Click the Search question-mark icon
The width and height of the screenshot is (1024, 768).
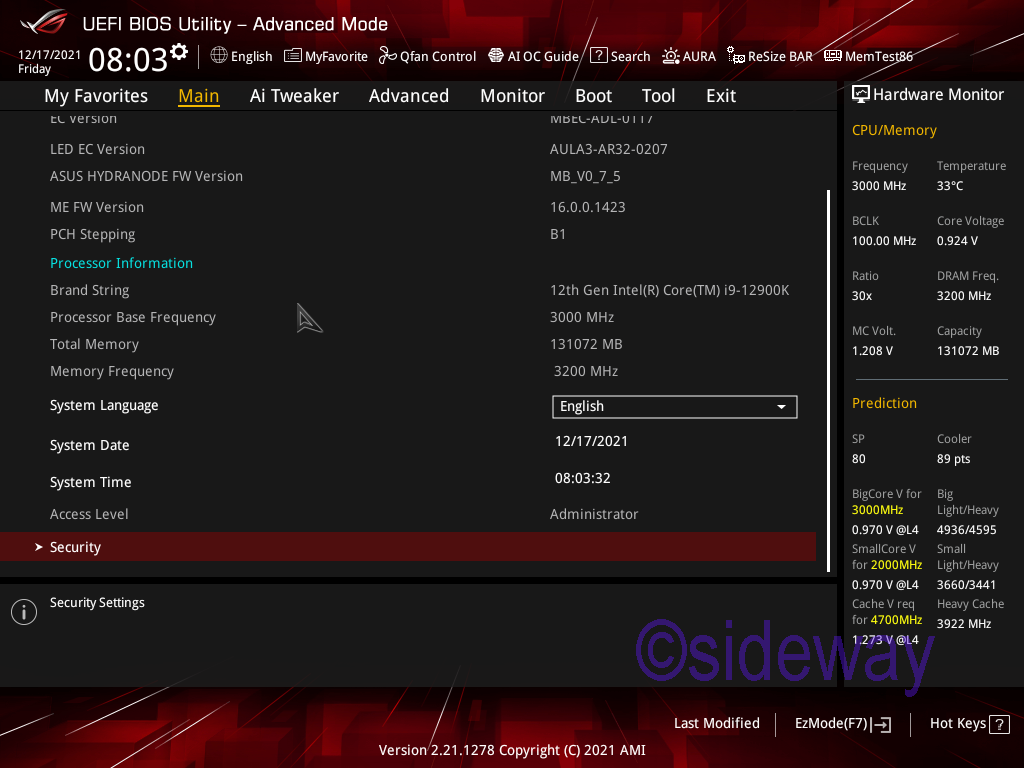pyautogui.click(x=598, y=56)
